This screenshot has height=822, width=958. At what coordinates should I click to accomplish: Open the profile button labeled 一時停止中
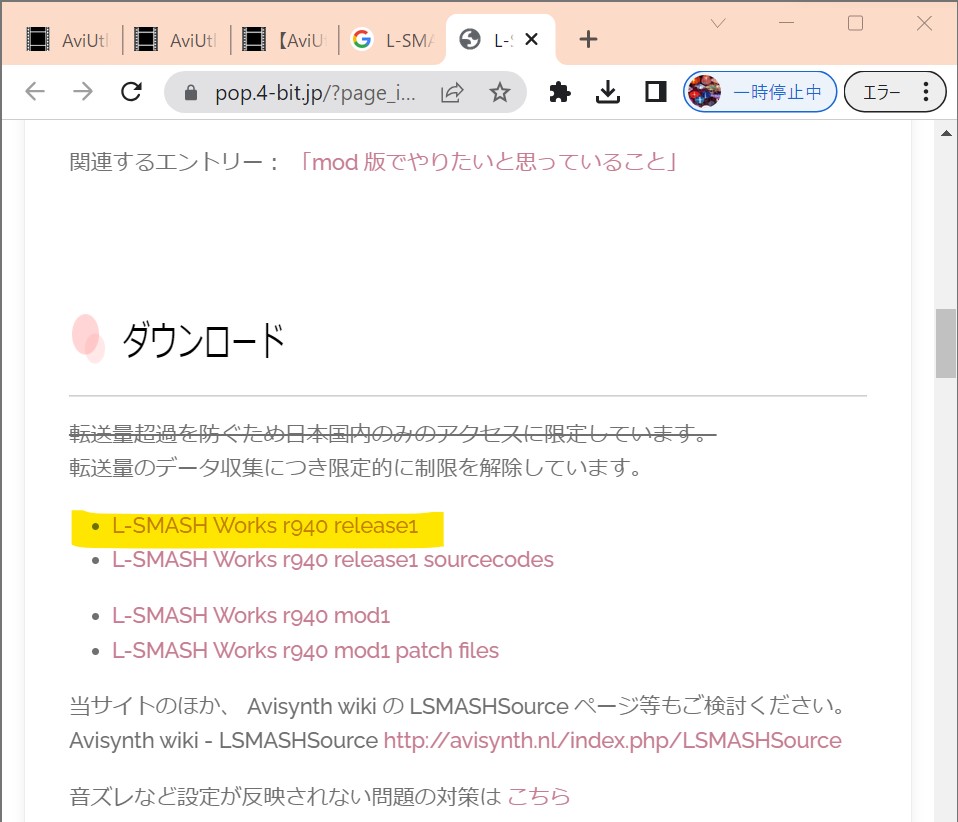[x=760, y=92]
